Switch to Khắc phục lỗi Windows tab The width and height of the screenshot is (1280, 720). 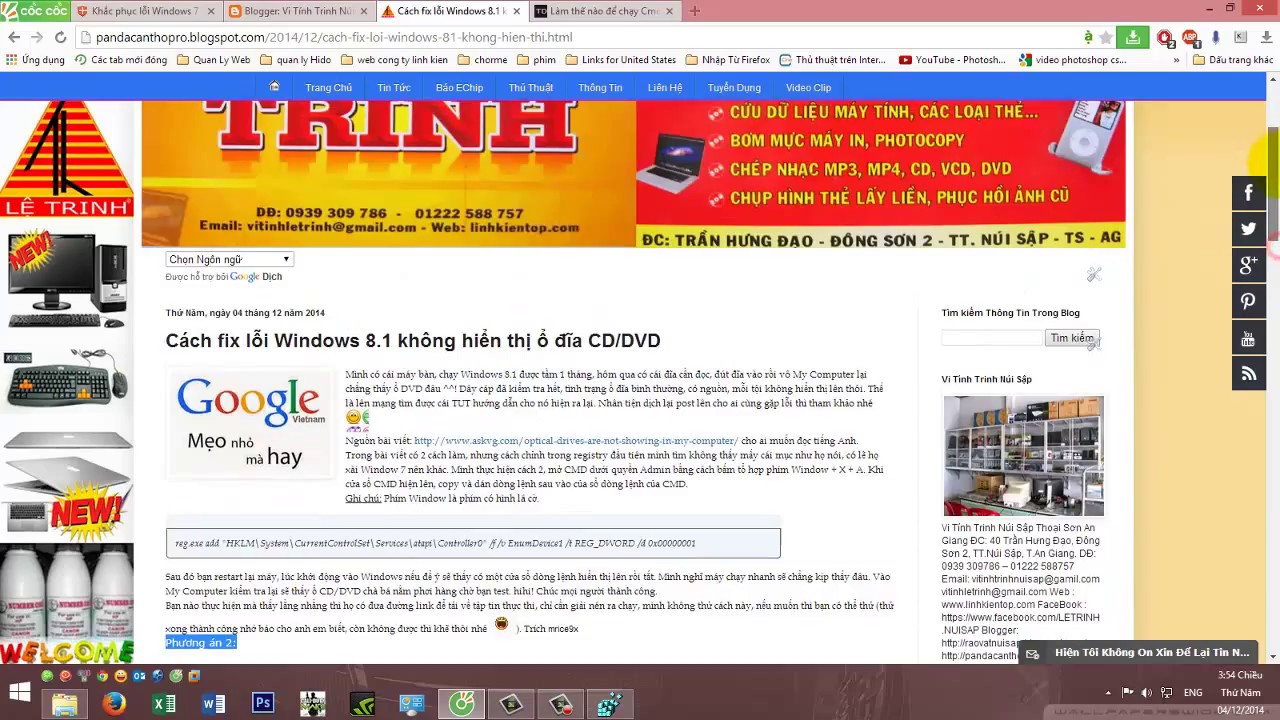[x=144, y=11]
